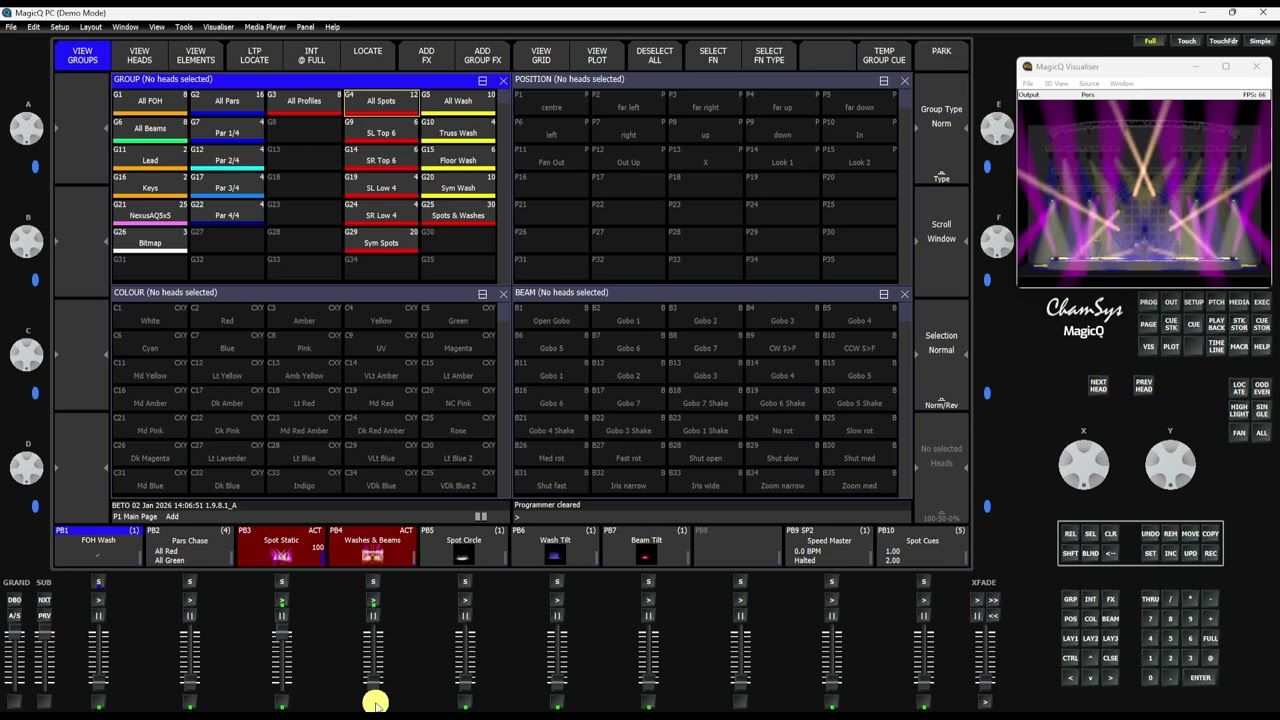Open the PLOT button
Image resolution: width=1280 pixels, height=720 pixels.
pyautogui.click(x=1171, y=347)
